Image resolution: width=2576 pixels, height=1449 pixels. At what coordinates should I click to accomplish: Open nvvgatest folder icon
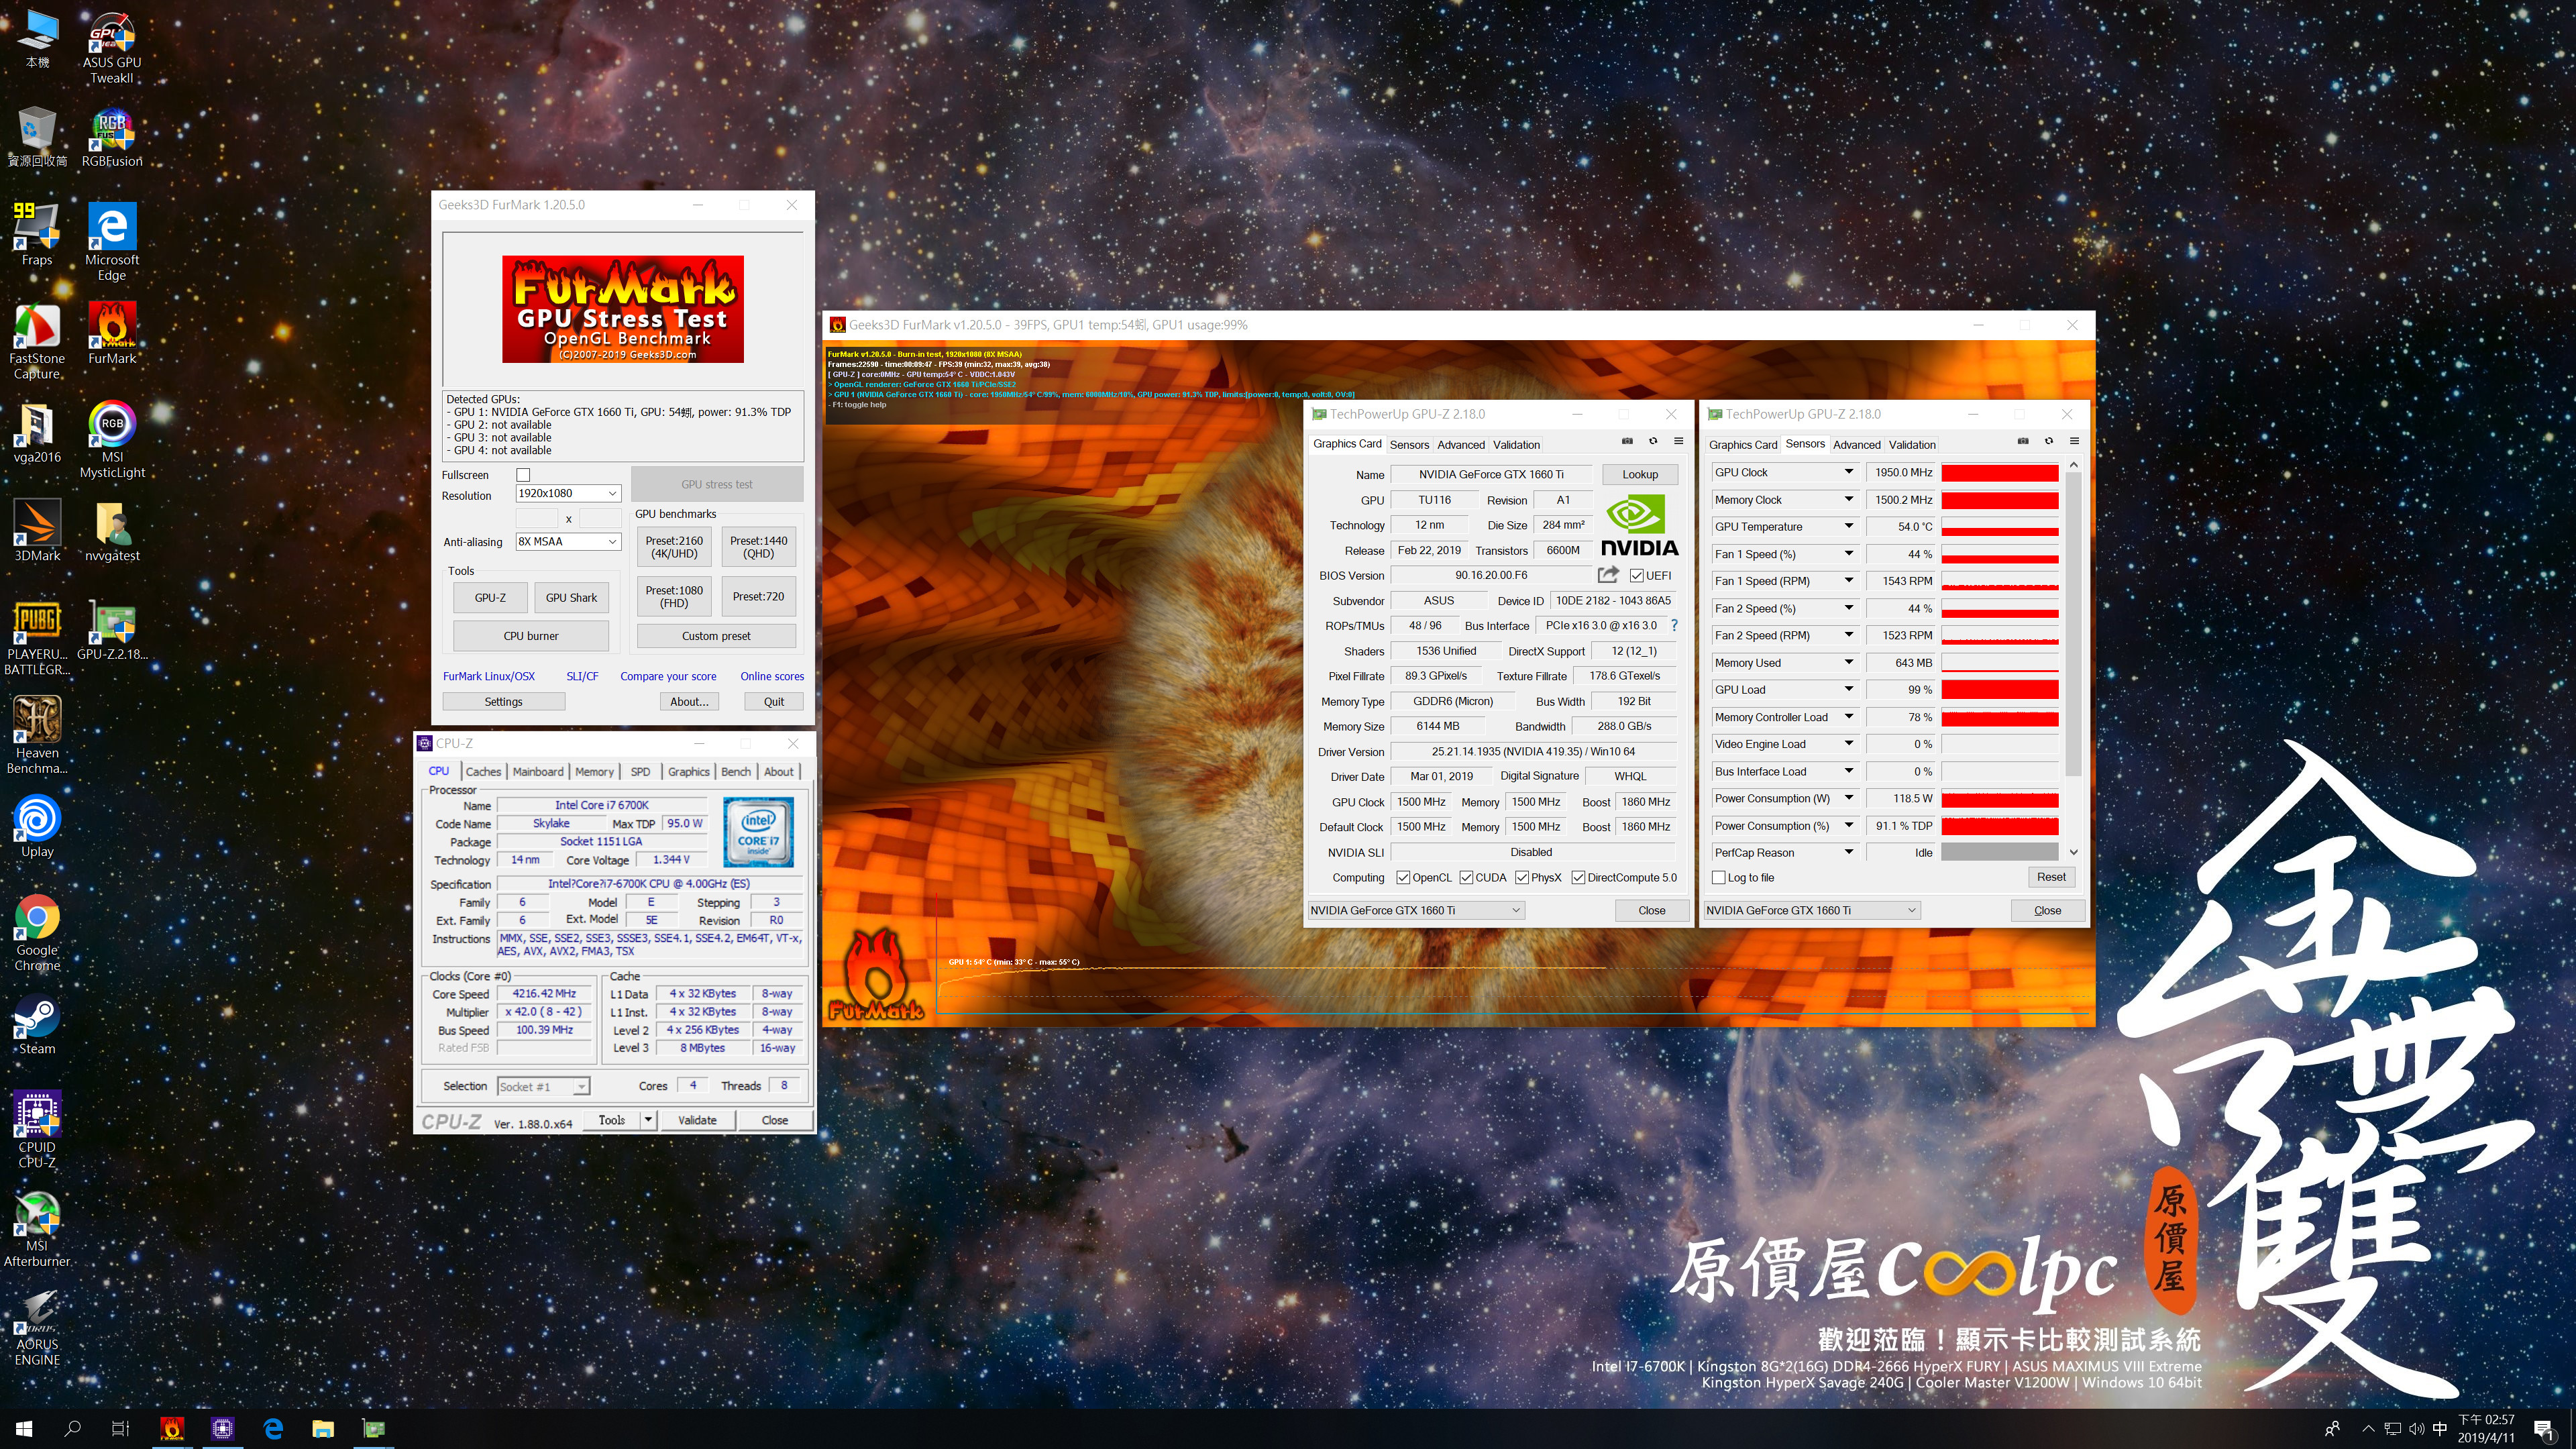click(x=112, y=531)
